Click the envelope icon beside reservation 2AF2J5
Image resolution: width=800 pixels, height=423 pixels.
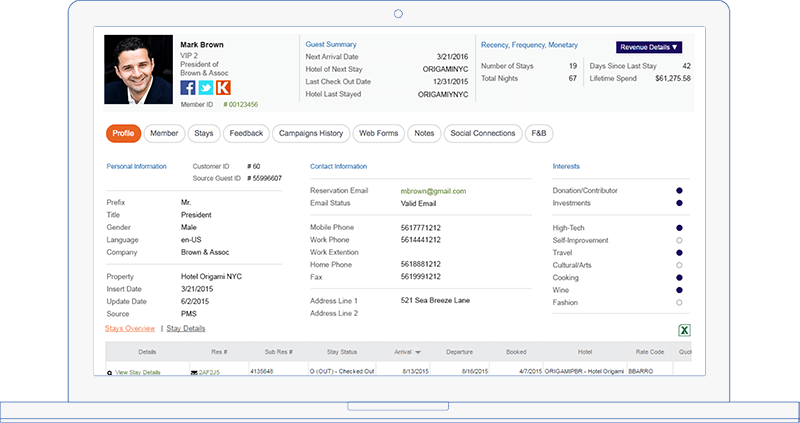(195, 372)
